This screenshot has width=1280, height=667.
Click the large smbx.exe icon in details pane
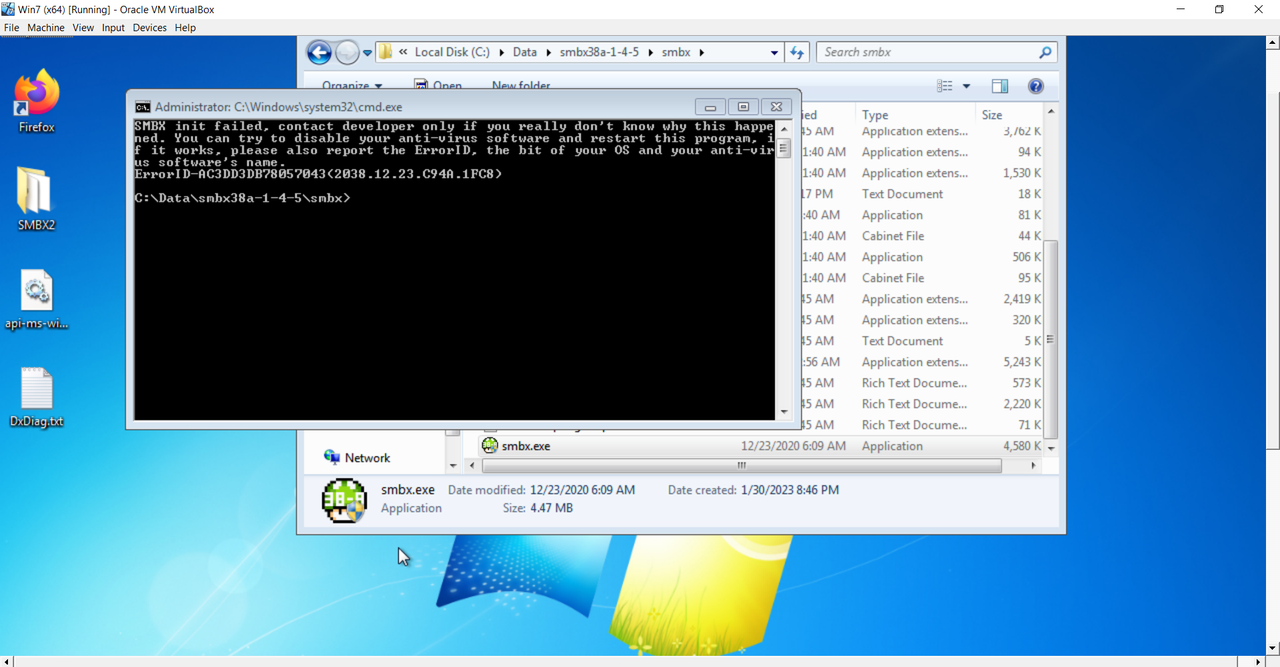click(x=344, y=501)
